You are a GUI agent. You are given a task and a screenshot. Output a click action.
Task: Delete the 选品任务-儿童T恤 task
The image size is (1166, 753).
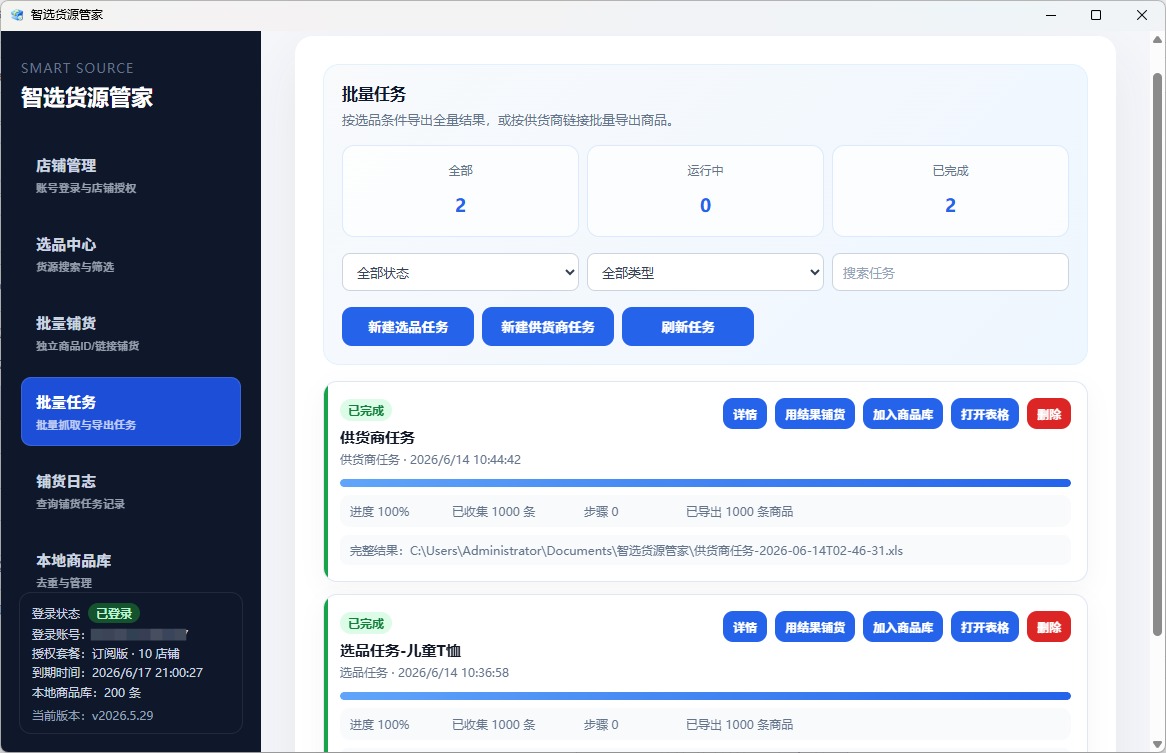(1049, 627)
